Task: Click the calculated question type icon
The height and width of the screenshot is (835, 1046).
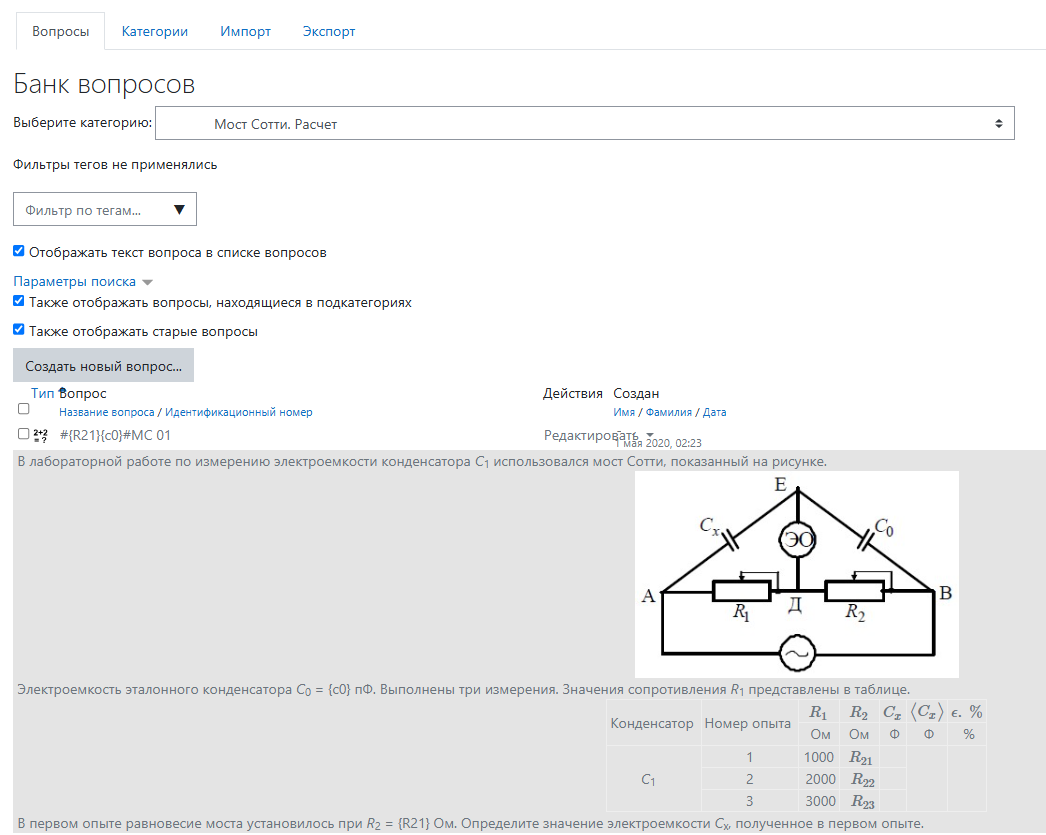Action: [x=41, y=436]
